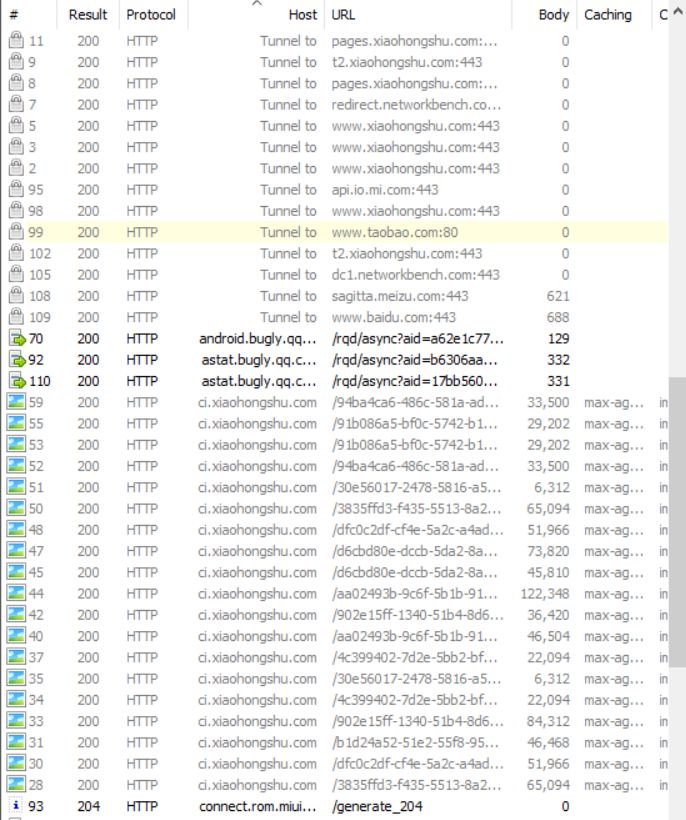Click the image icon of session 50

point(16,508)
